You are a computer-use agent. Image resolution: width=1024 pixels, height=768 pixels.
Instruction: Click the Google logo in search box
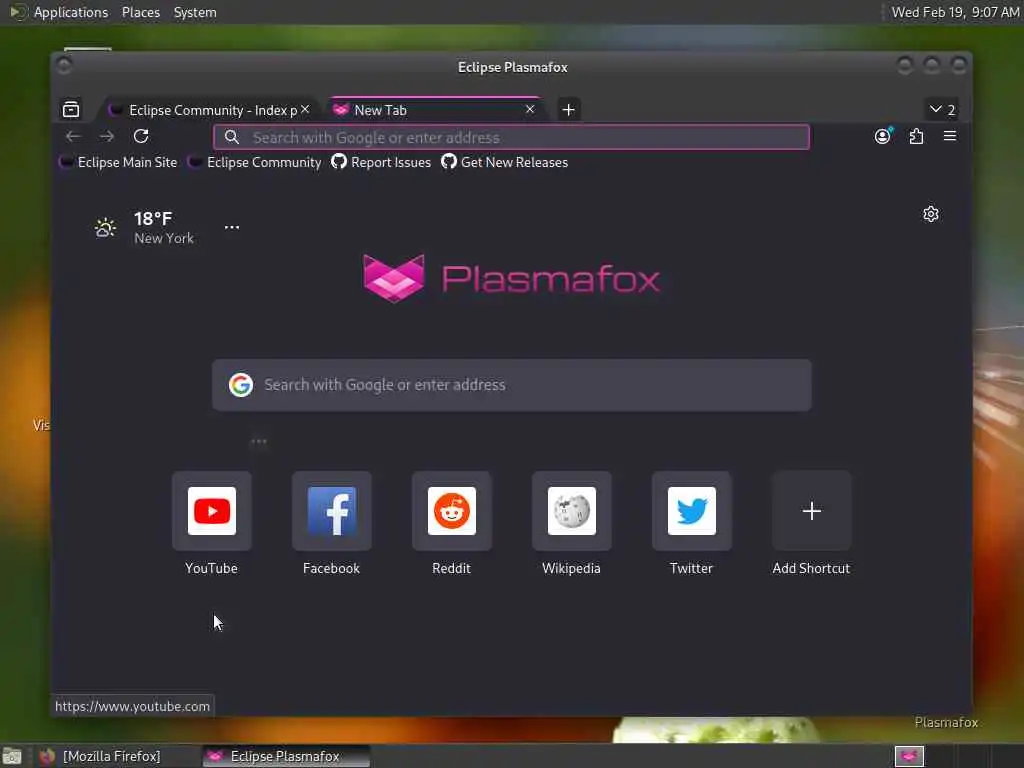241,385
